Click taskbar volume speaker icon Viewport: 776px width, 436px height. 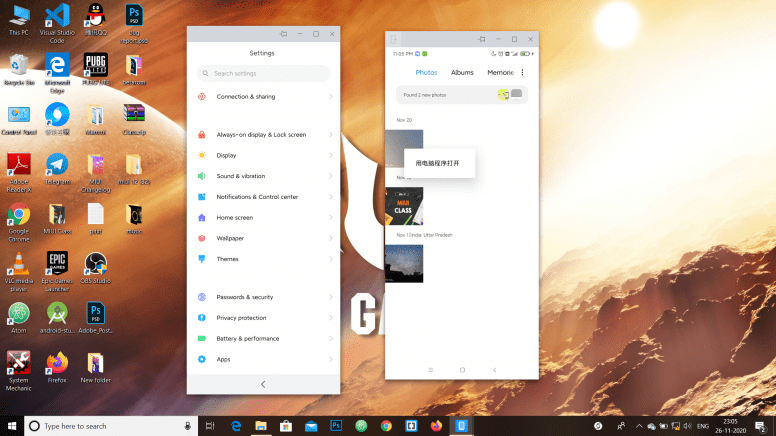pos(687,426)
